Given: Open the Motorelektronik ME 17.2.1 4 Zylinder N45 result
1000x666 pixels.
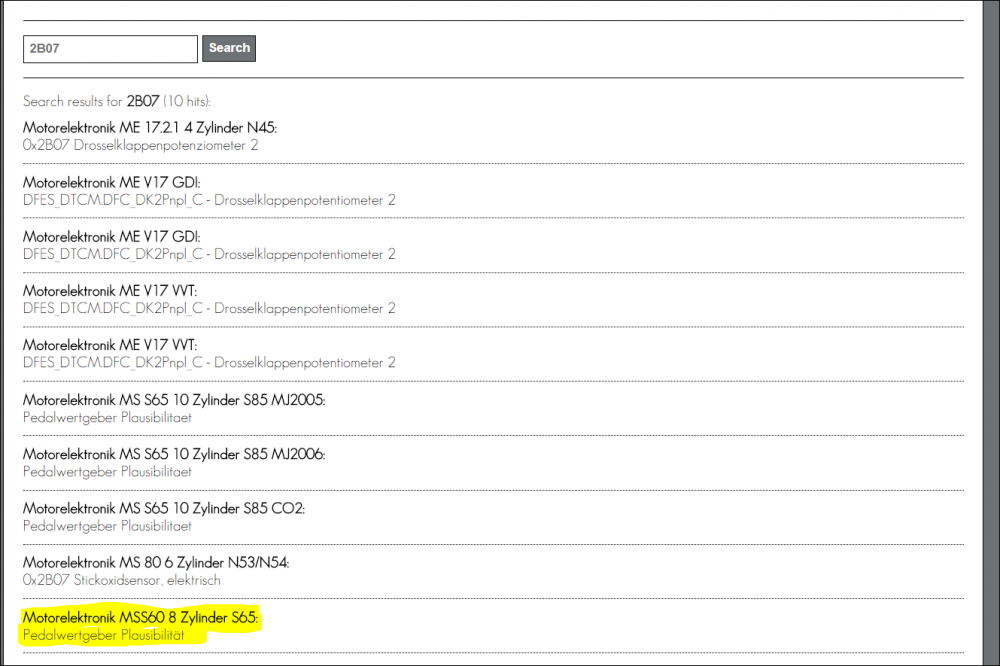Looking at the screenshot, I should coord(150,128).
